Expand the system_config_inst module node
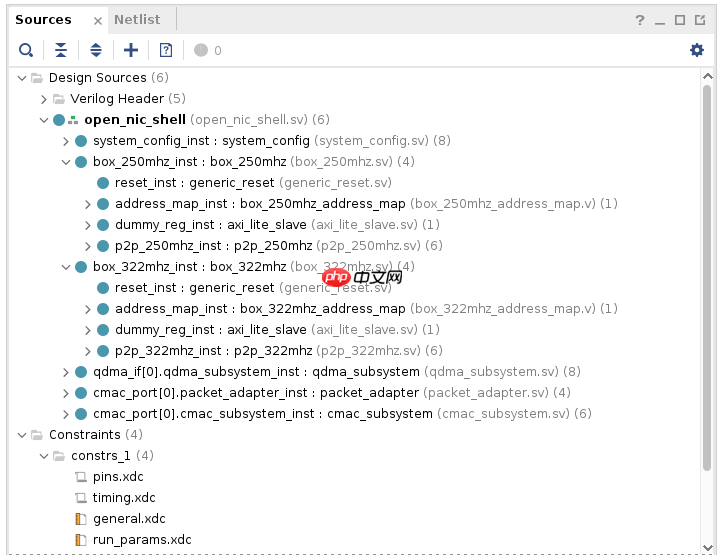The image size is (724, 555). coord(66,141)
